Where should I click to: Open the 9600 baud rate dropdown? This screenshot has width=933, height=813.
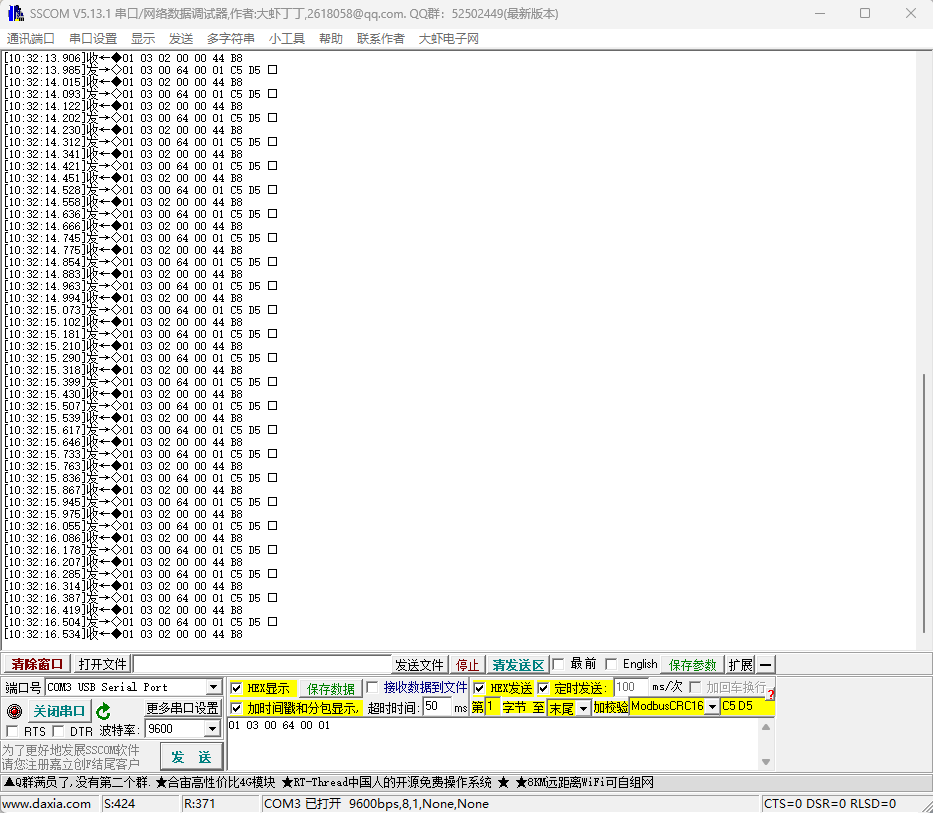coord(212,728)
